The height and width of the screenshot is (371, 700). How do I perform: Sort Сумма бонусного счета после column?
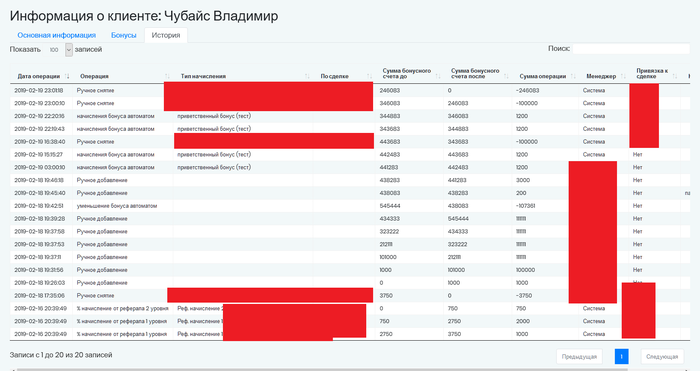coord(506,76)
